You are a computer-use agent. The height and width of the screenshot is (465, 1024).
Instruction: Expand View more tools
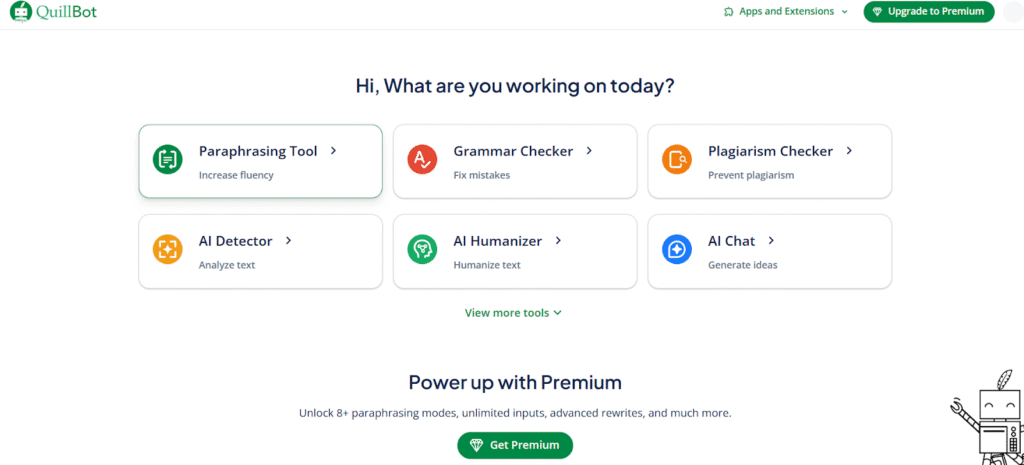point(513,313)
